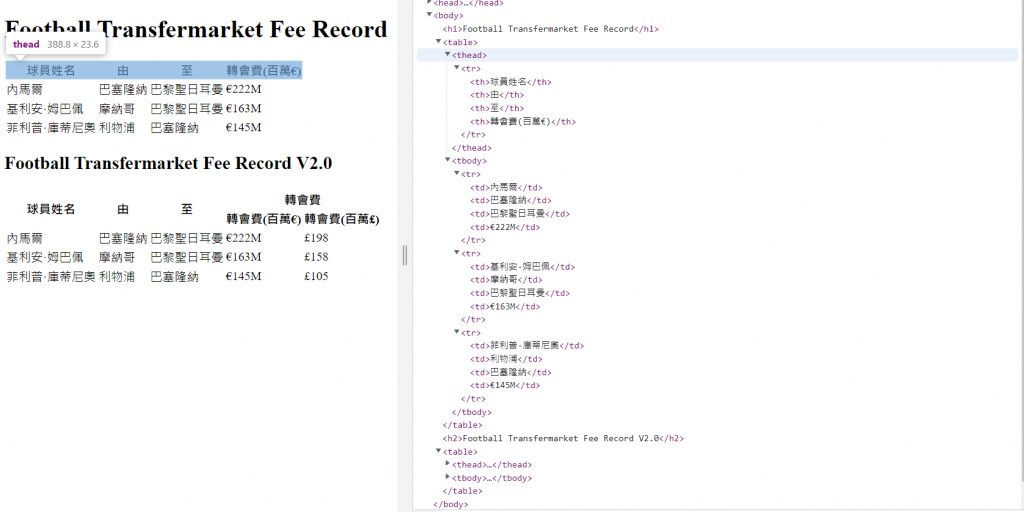
Task: Select the th 轉會費(百萬€) line in DOM tree
Action: coord(522,121)
